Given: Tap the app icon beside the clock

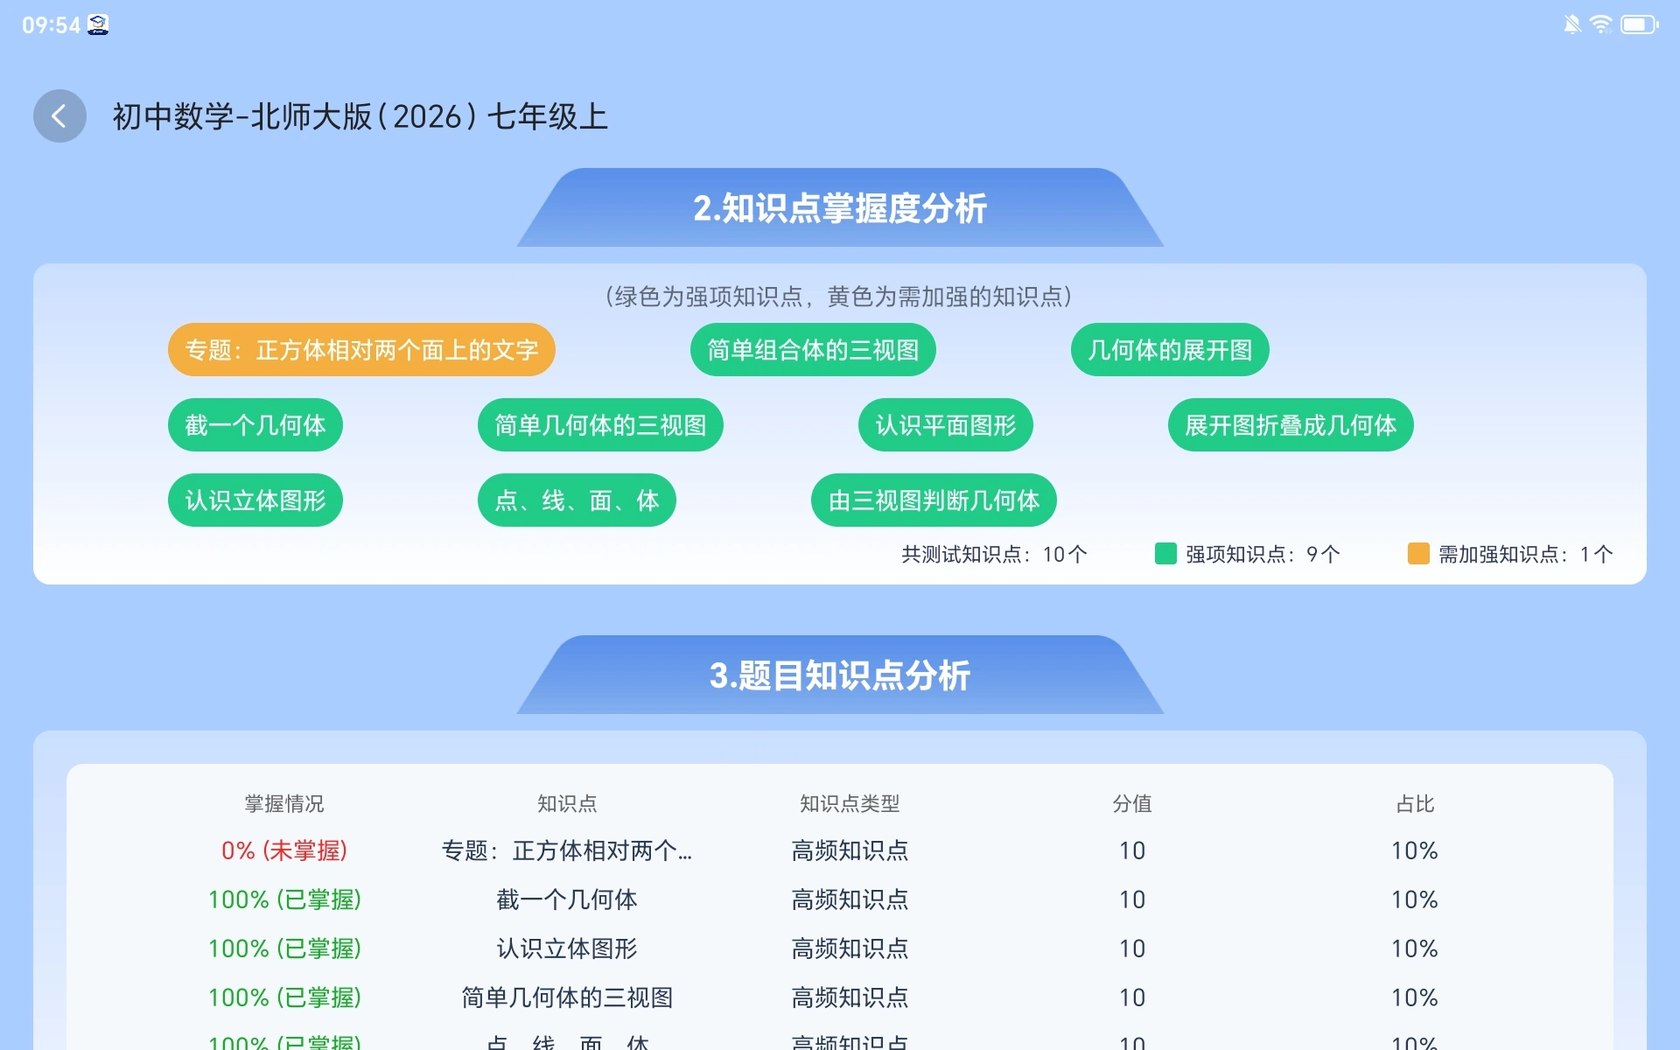Looking at the screenshot, I should click(98, 25).
